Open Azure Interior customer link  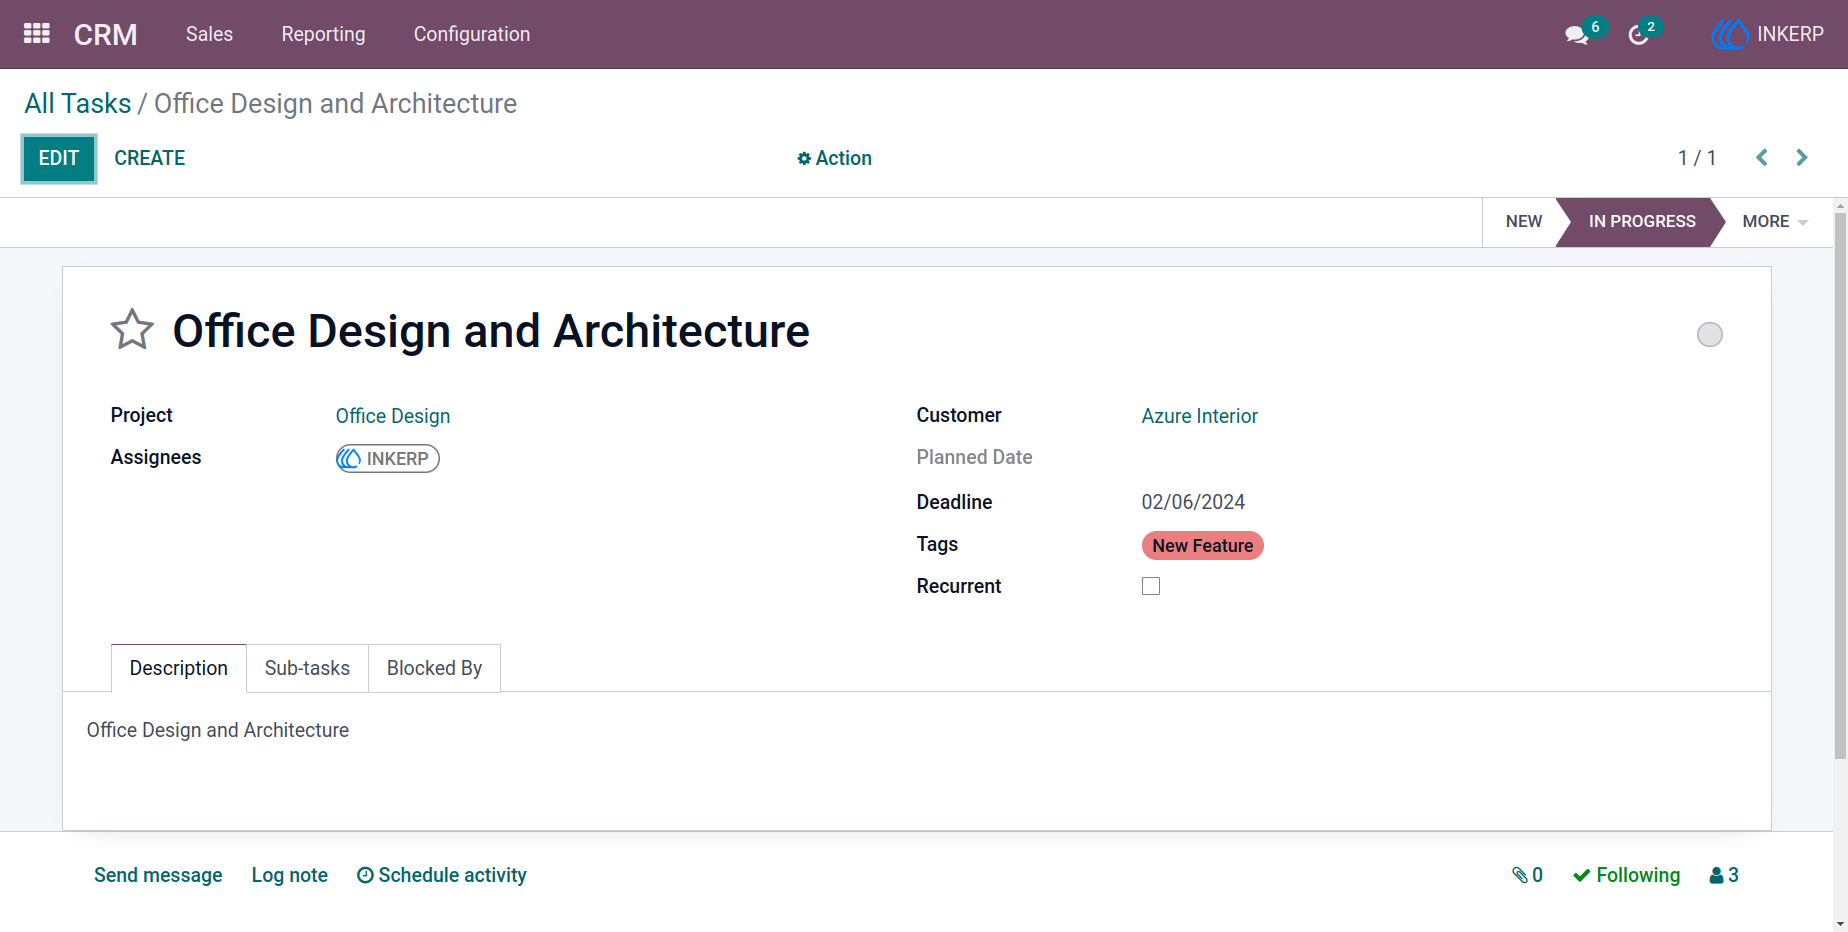point(1200,416)
